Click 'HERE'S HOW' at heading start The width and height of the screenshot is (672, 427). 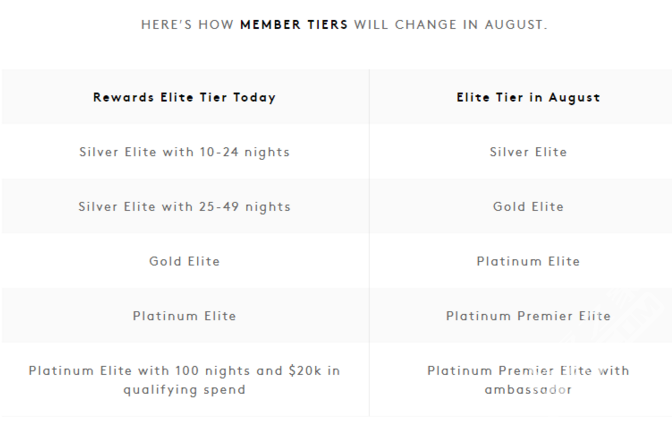click(187, 25)
